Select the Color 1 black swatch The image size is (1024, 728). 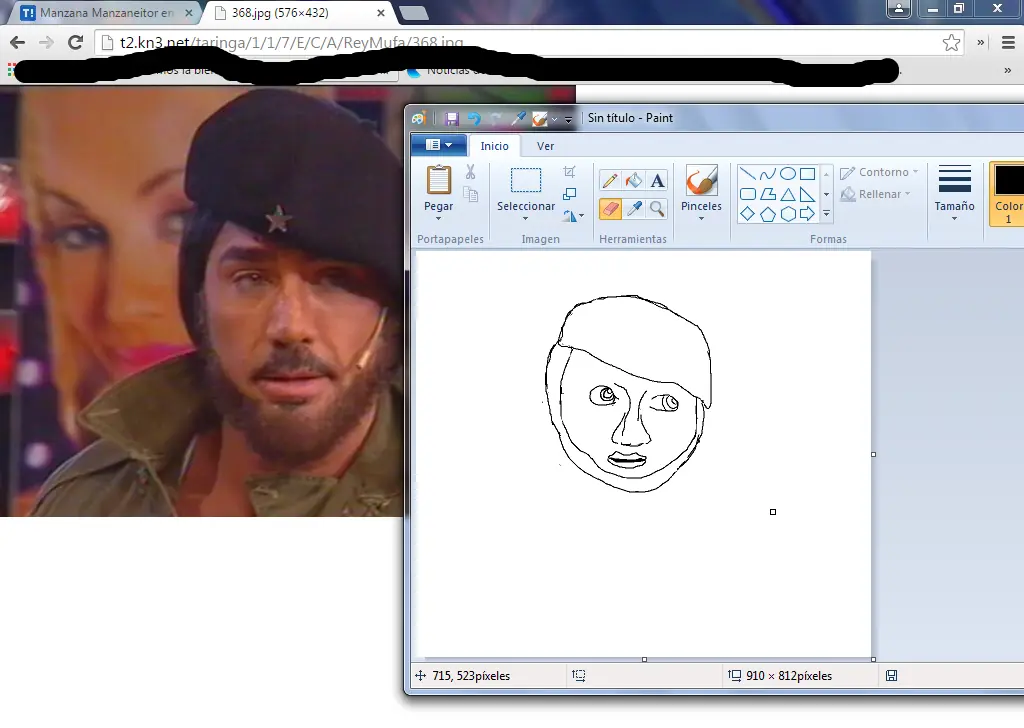(1008, 180)
